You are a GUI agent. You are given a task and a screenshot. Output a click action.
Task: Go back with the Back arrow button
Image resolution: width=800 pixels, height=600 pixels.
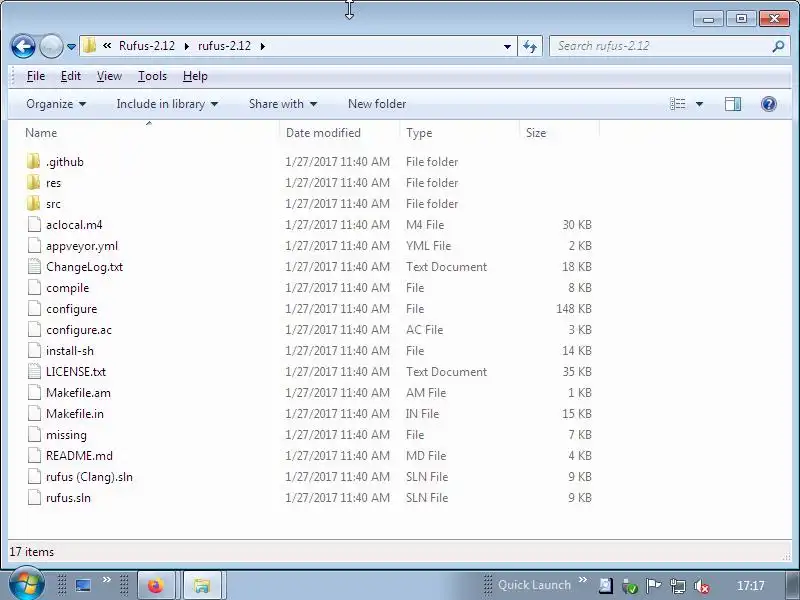(23, 46)
